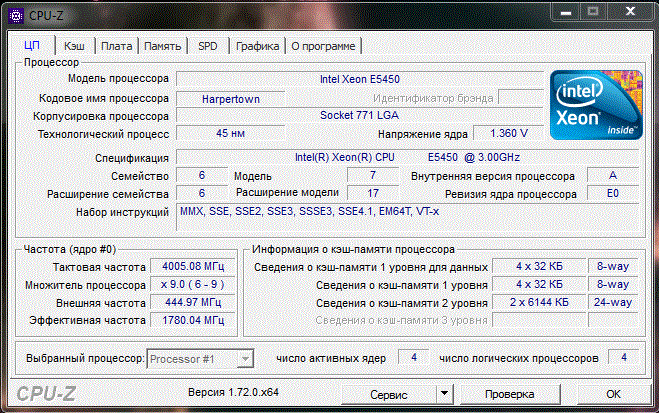The height and width of the screenshot is (413, 659).
Task: Click the Socket 771 LGA value
Action: [x=360, y=115]
